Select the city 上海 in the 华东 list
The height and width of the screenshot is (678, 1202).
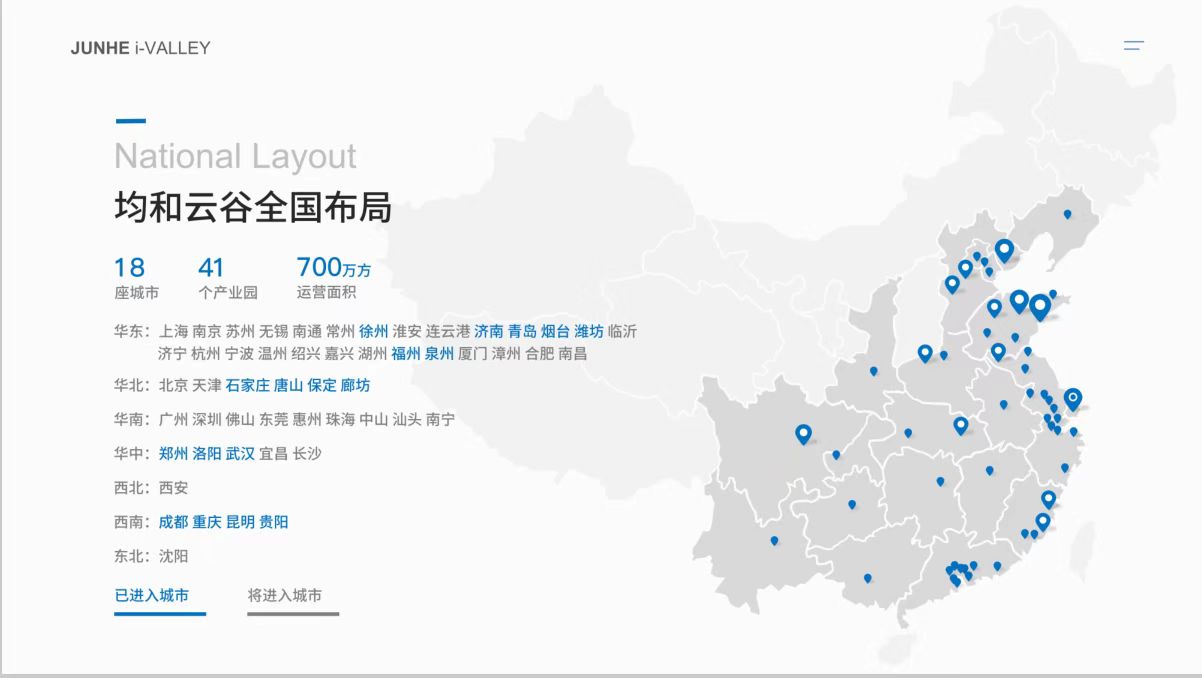pos(173,331)
